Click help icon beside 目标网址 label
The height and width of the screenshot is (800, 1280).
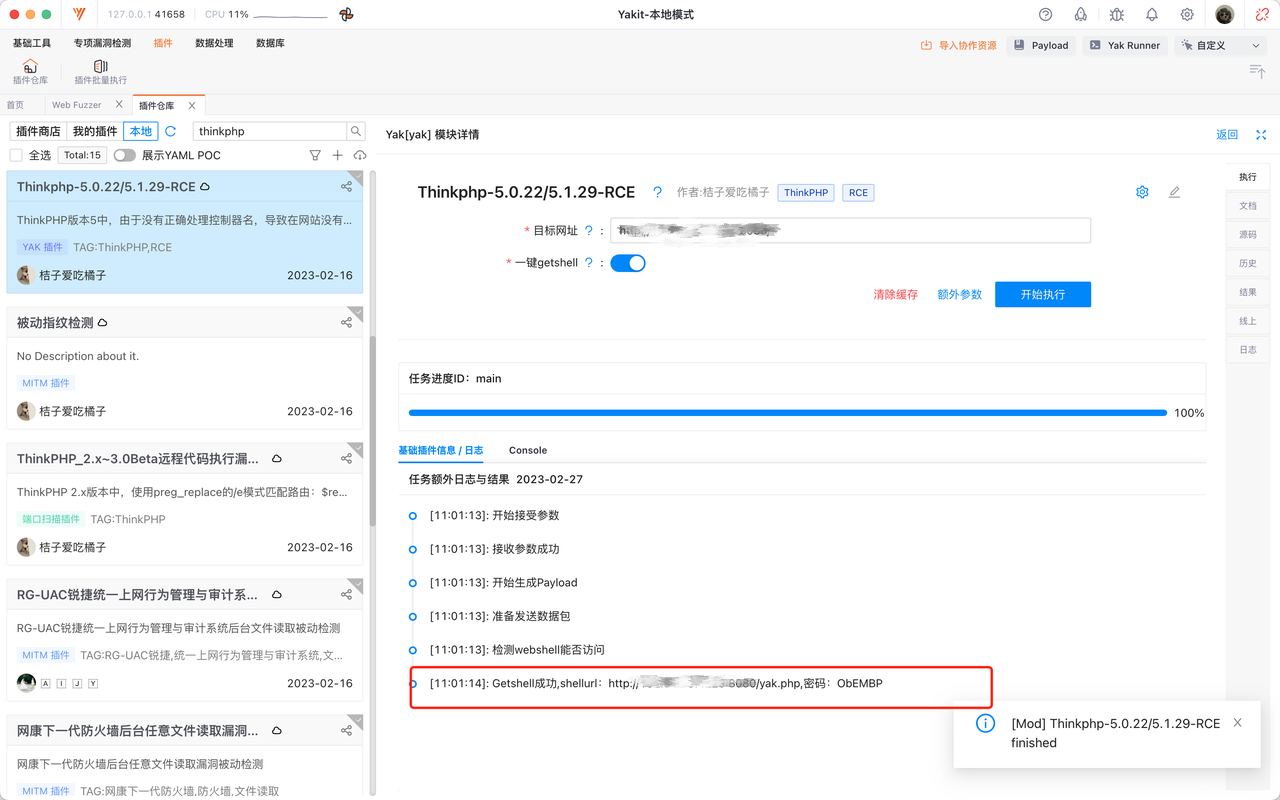[x=589, y=230]
